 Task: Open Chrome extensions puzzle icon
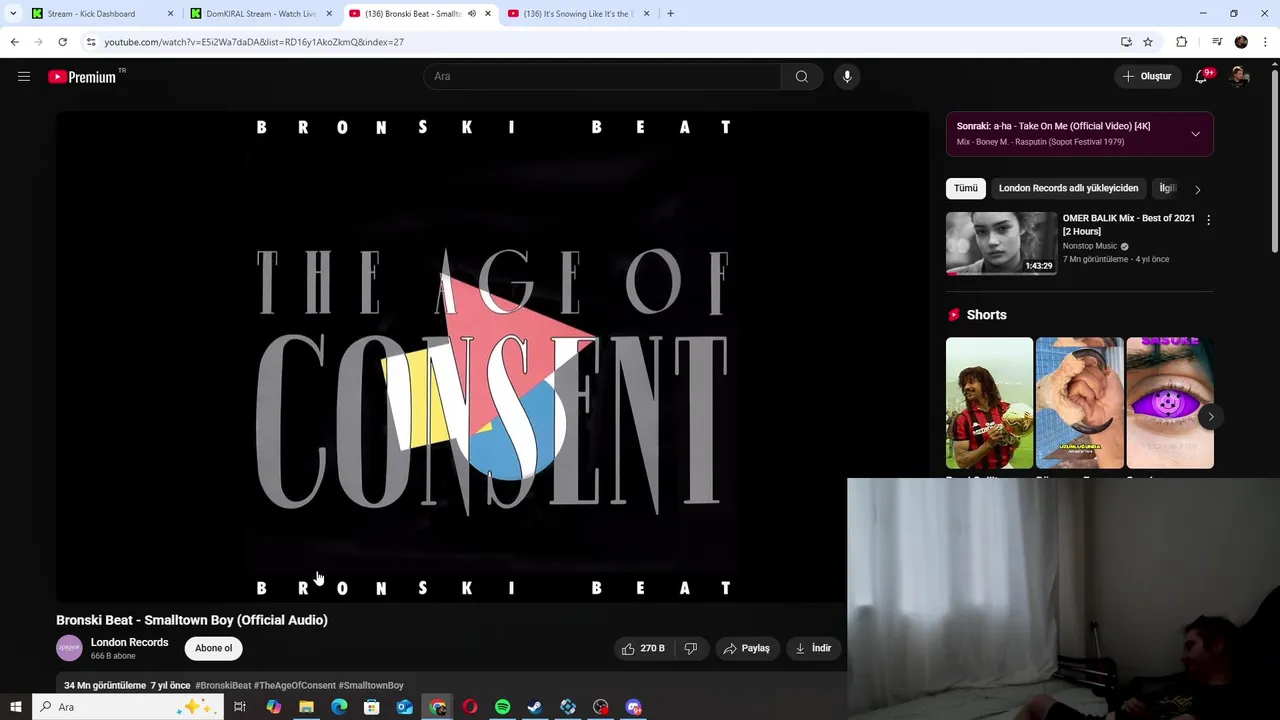pyautogui.click(x=1181, y=42)
